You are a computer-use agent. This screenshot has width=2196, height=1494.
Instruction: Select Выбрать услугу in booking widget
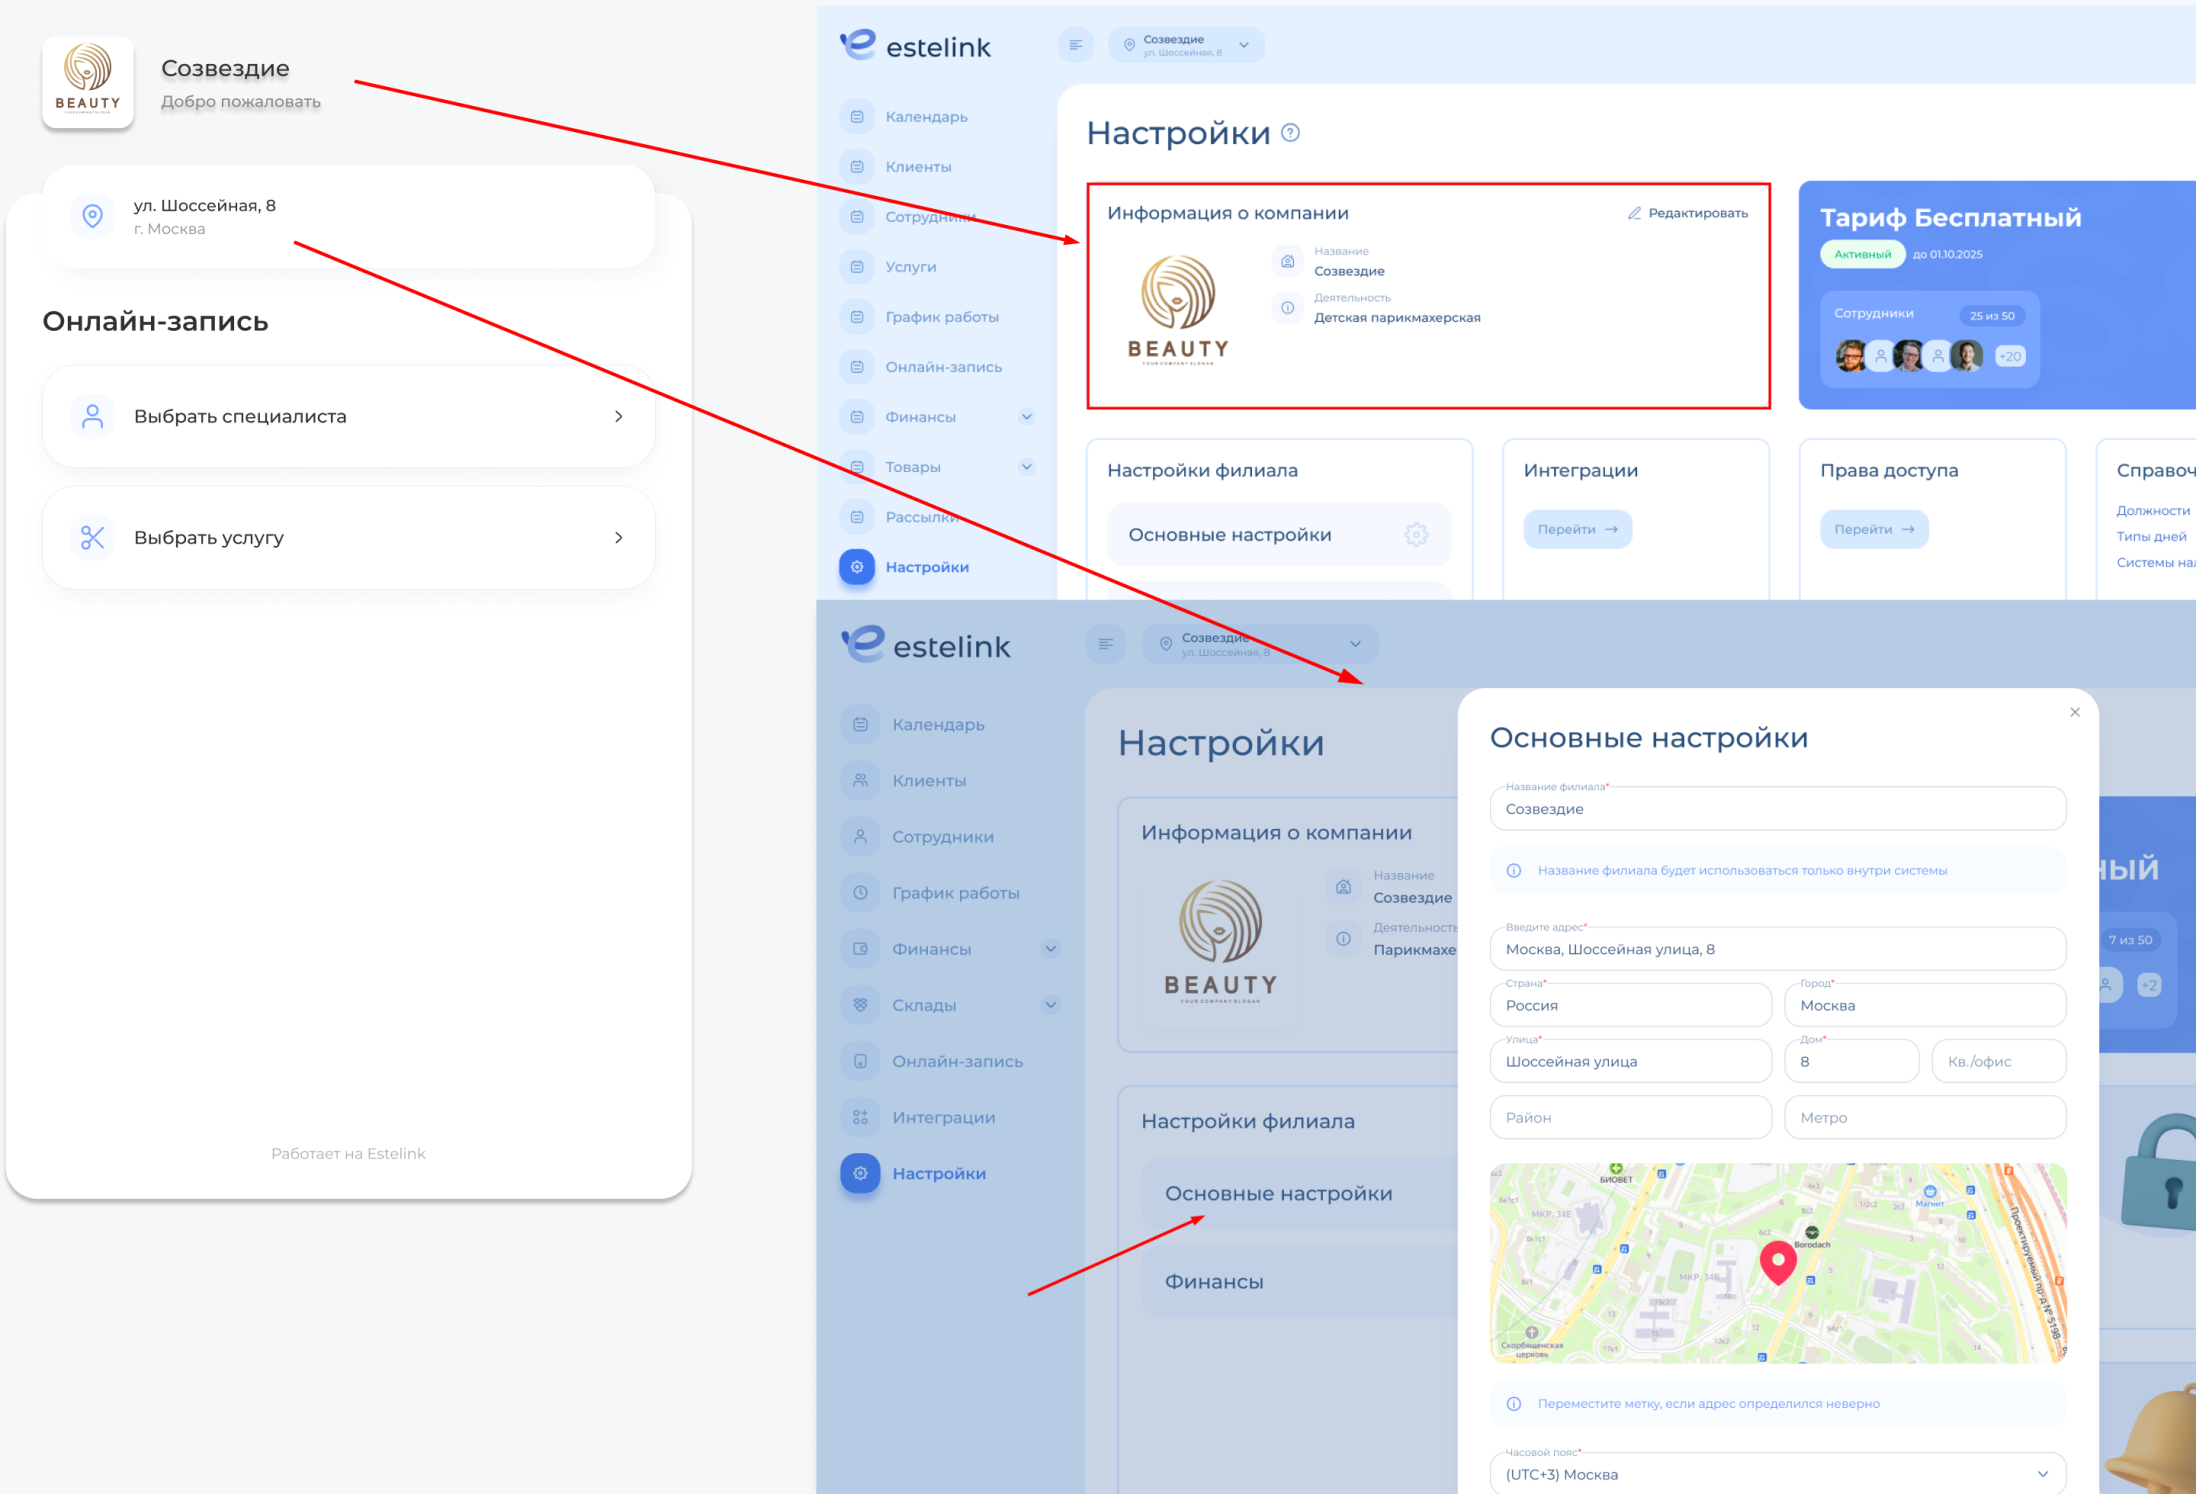348,537
